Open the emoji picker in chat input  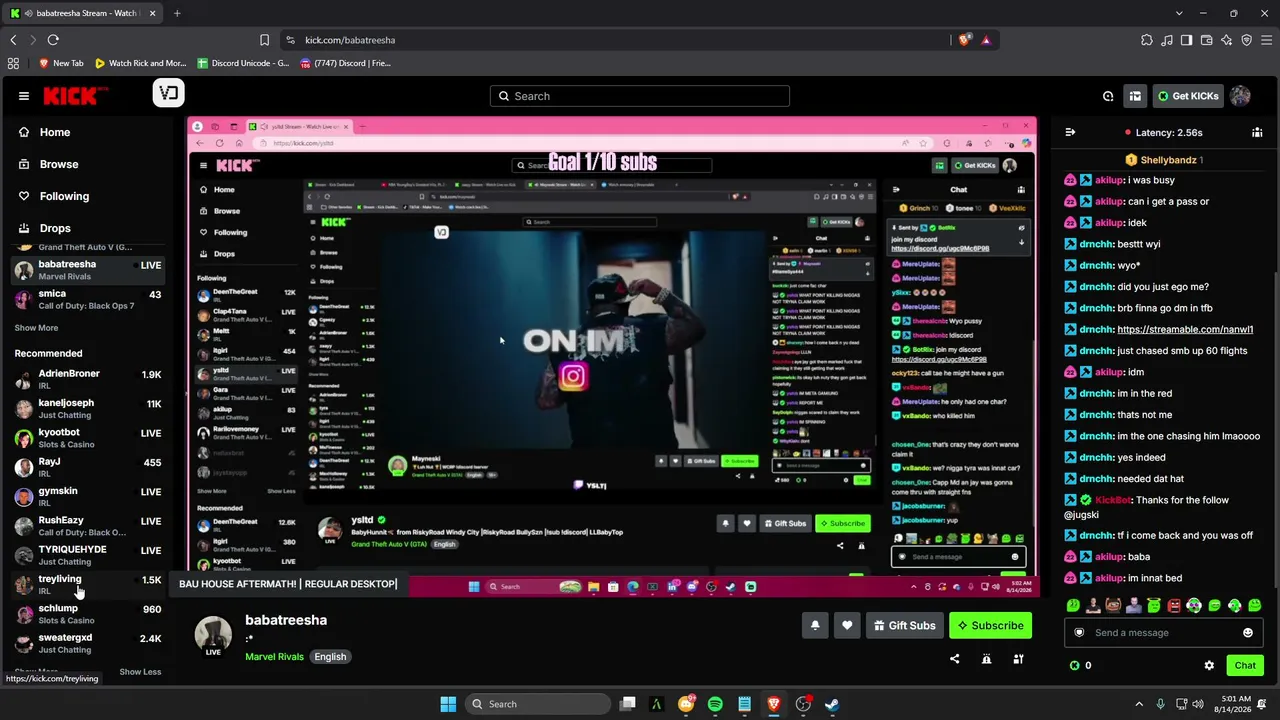[x=1248, y=632]
